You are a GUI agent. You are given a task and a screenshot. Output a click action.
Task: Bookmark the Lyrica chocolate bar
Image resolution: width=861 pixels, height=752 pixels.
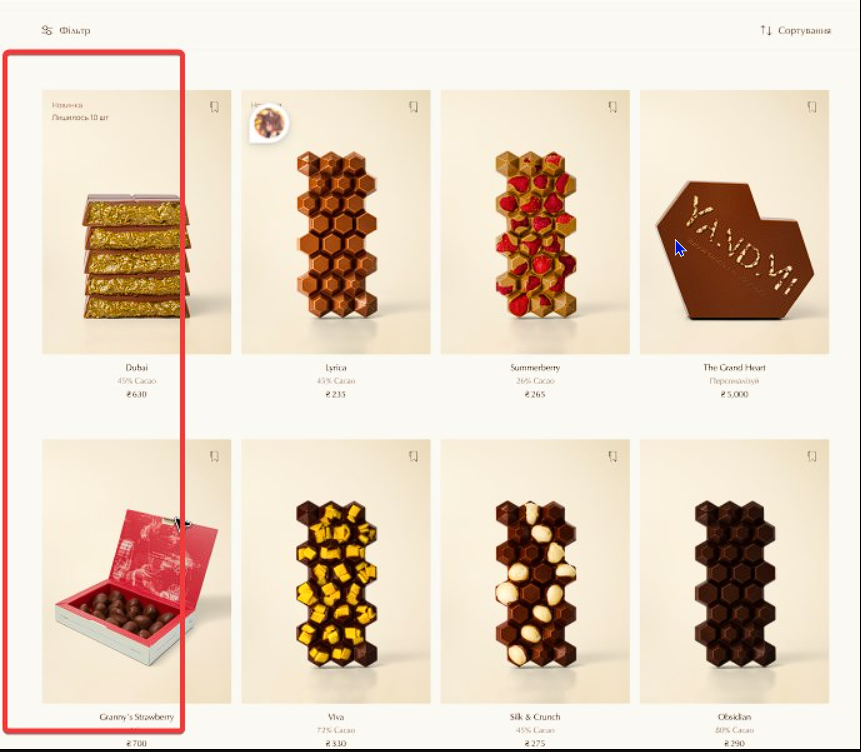click(x=413, y=107)
